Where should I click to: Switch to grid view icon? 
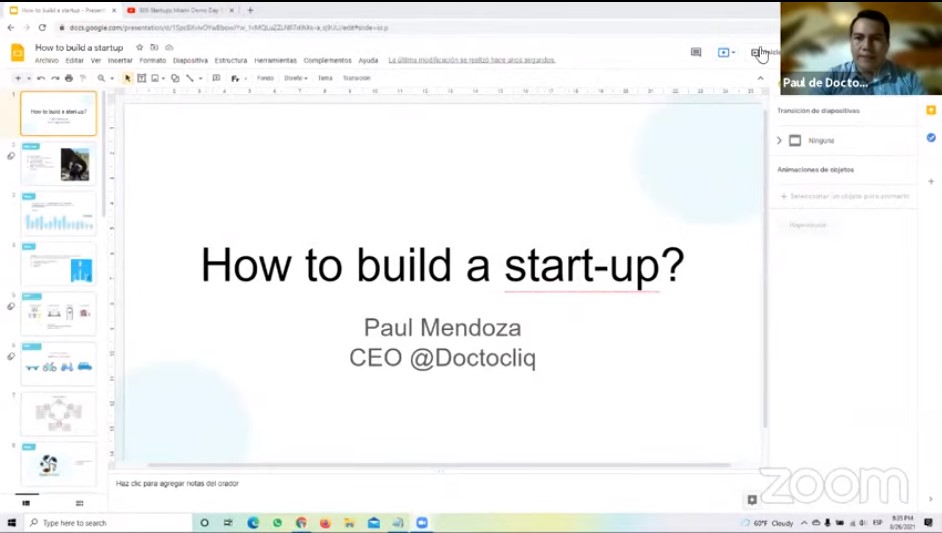[79, 503]
